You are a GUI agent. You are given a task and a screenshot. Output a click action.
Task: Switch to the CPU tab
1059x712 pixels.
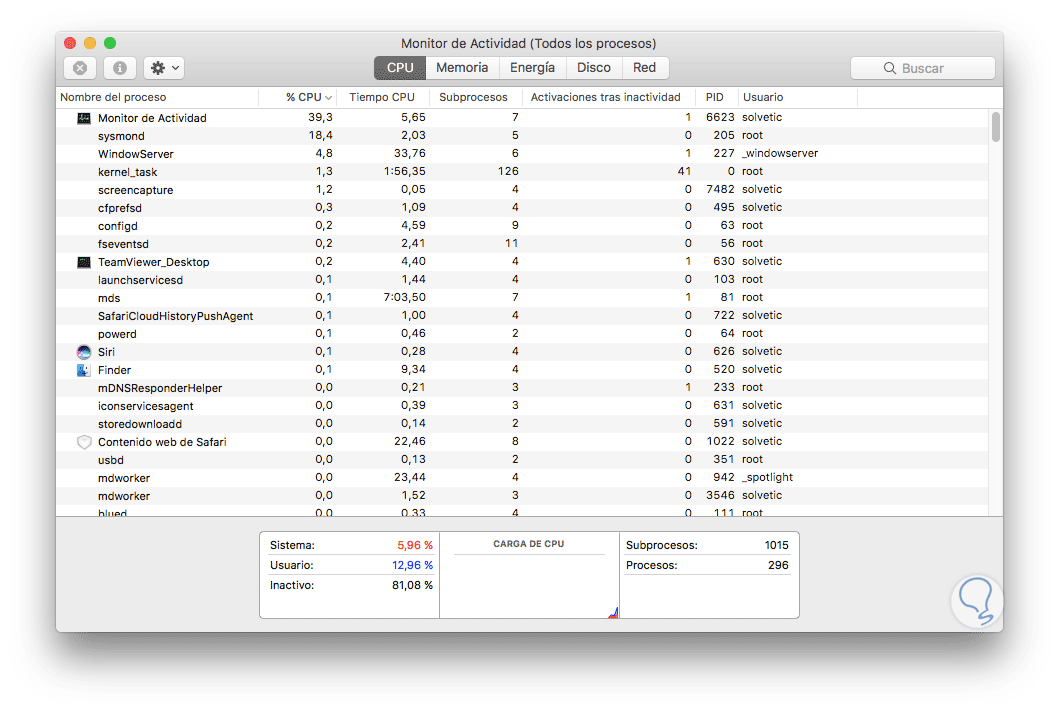click(x=400, y=68)
